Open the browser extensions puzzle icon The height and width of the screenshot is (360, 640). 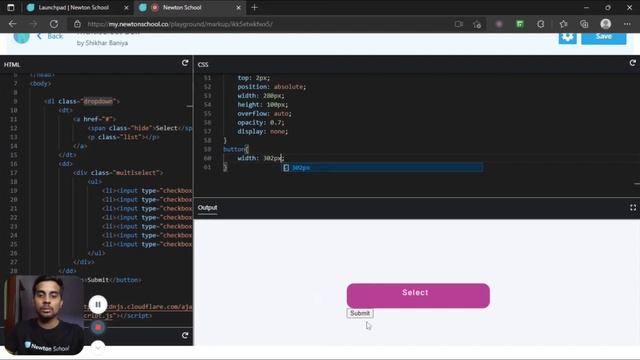tap(540, 24)
